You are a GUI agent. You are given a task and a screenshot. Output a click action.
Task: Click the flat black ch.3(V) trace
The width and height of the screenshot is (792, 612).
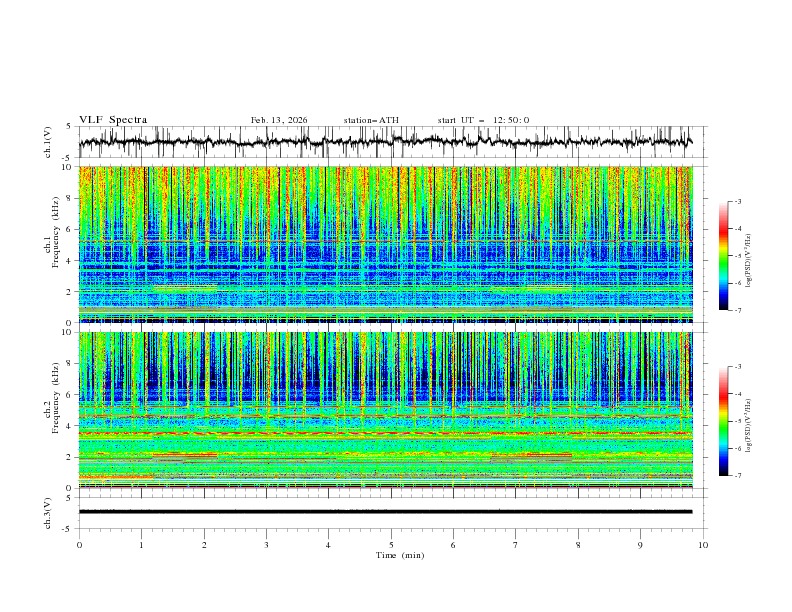pos(390,512)
